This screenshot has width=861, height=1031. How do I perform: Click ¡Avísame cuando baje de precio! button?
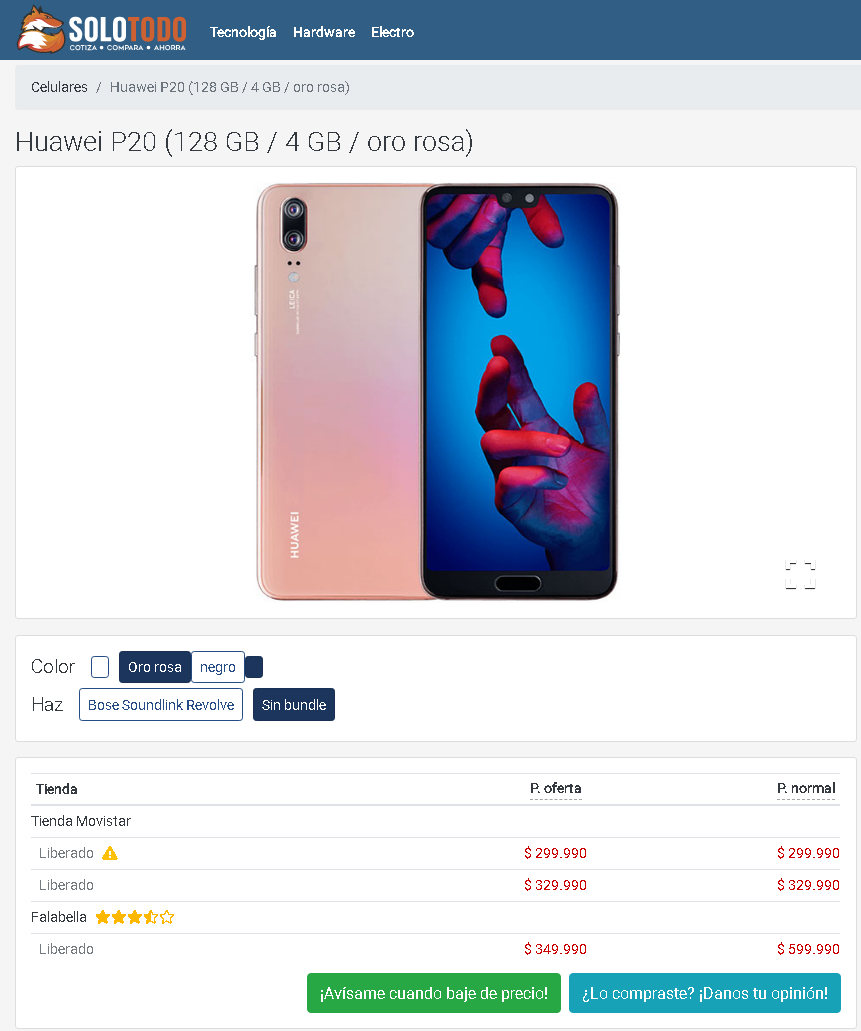[433, 993]
